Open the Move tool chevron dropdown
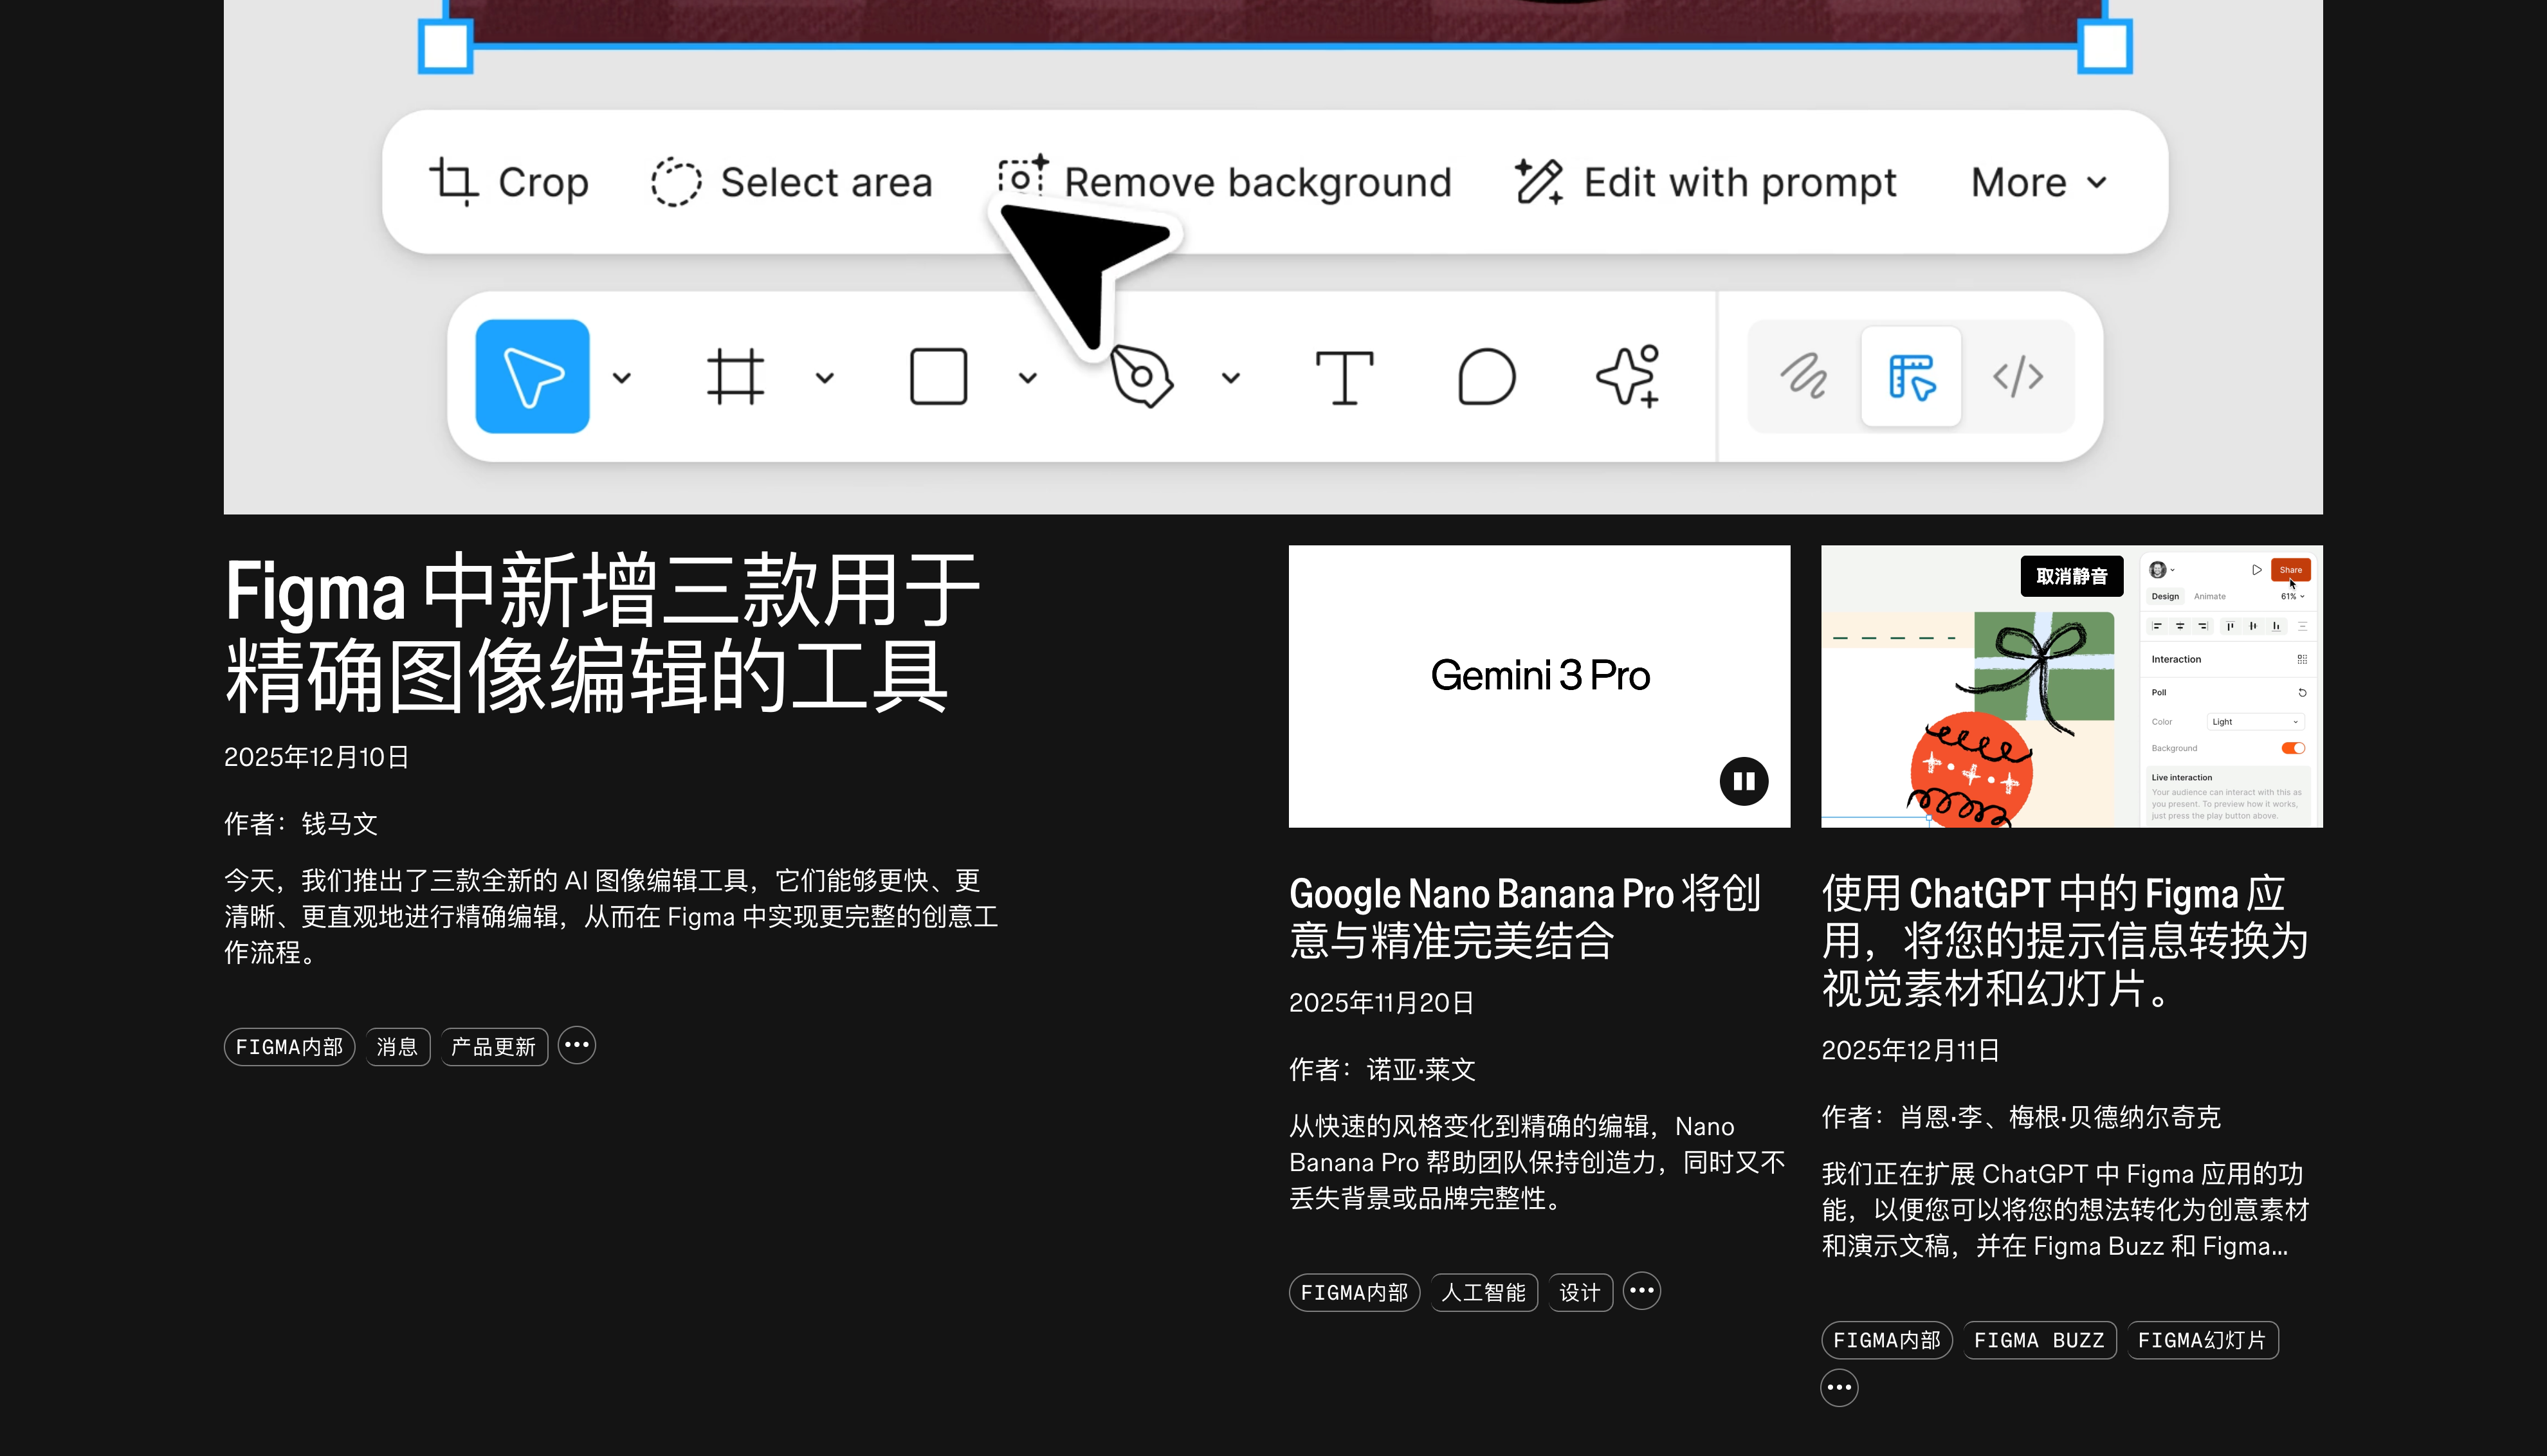Screen dimensions: 2547x1456 [x=622, y=378]
